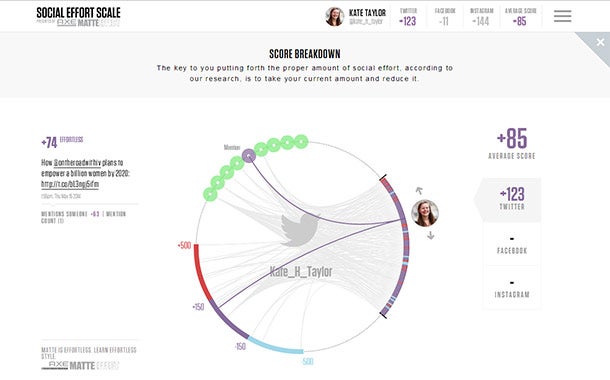Image resolution: width=610 pixels, height=380 pixels.
Task: Click the gray Twitter bird icon
Action: coord(300,230)
